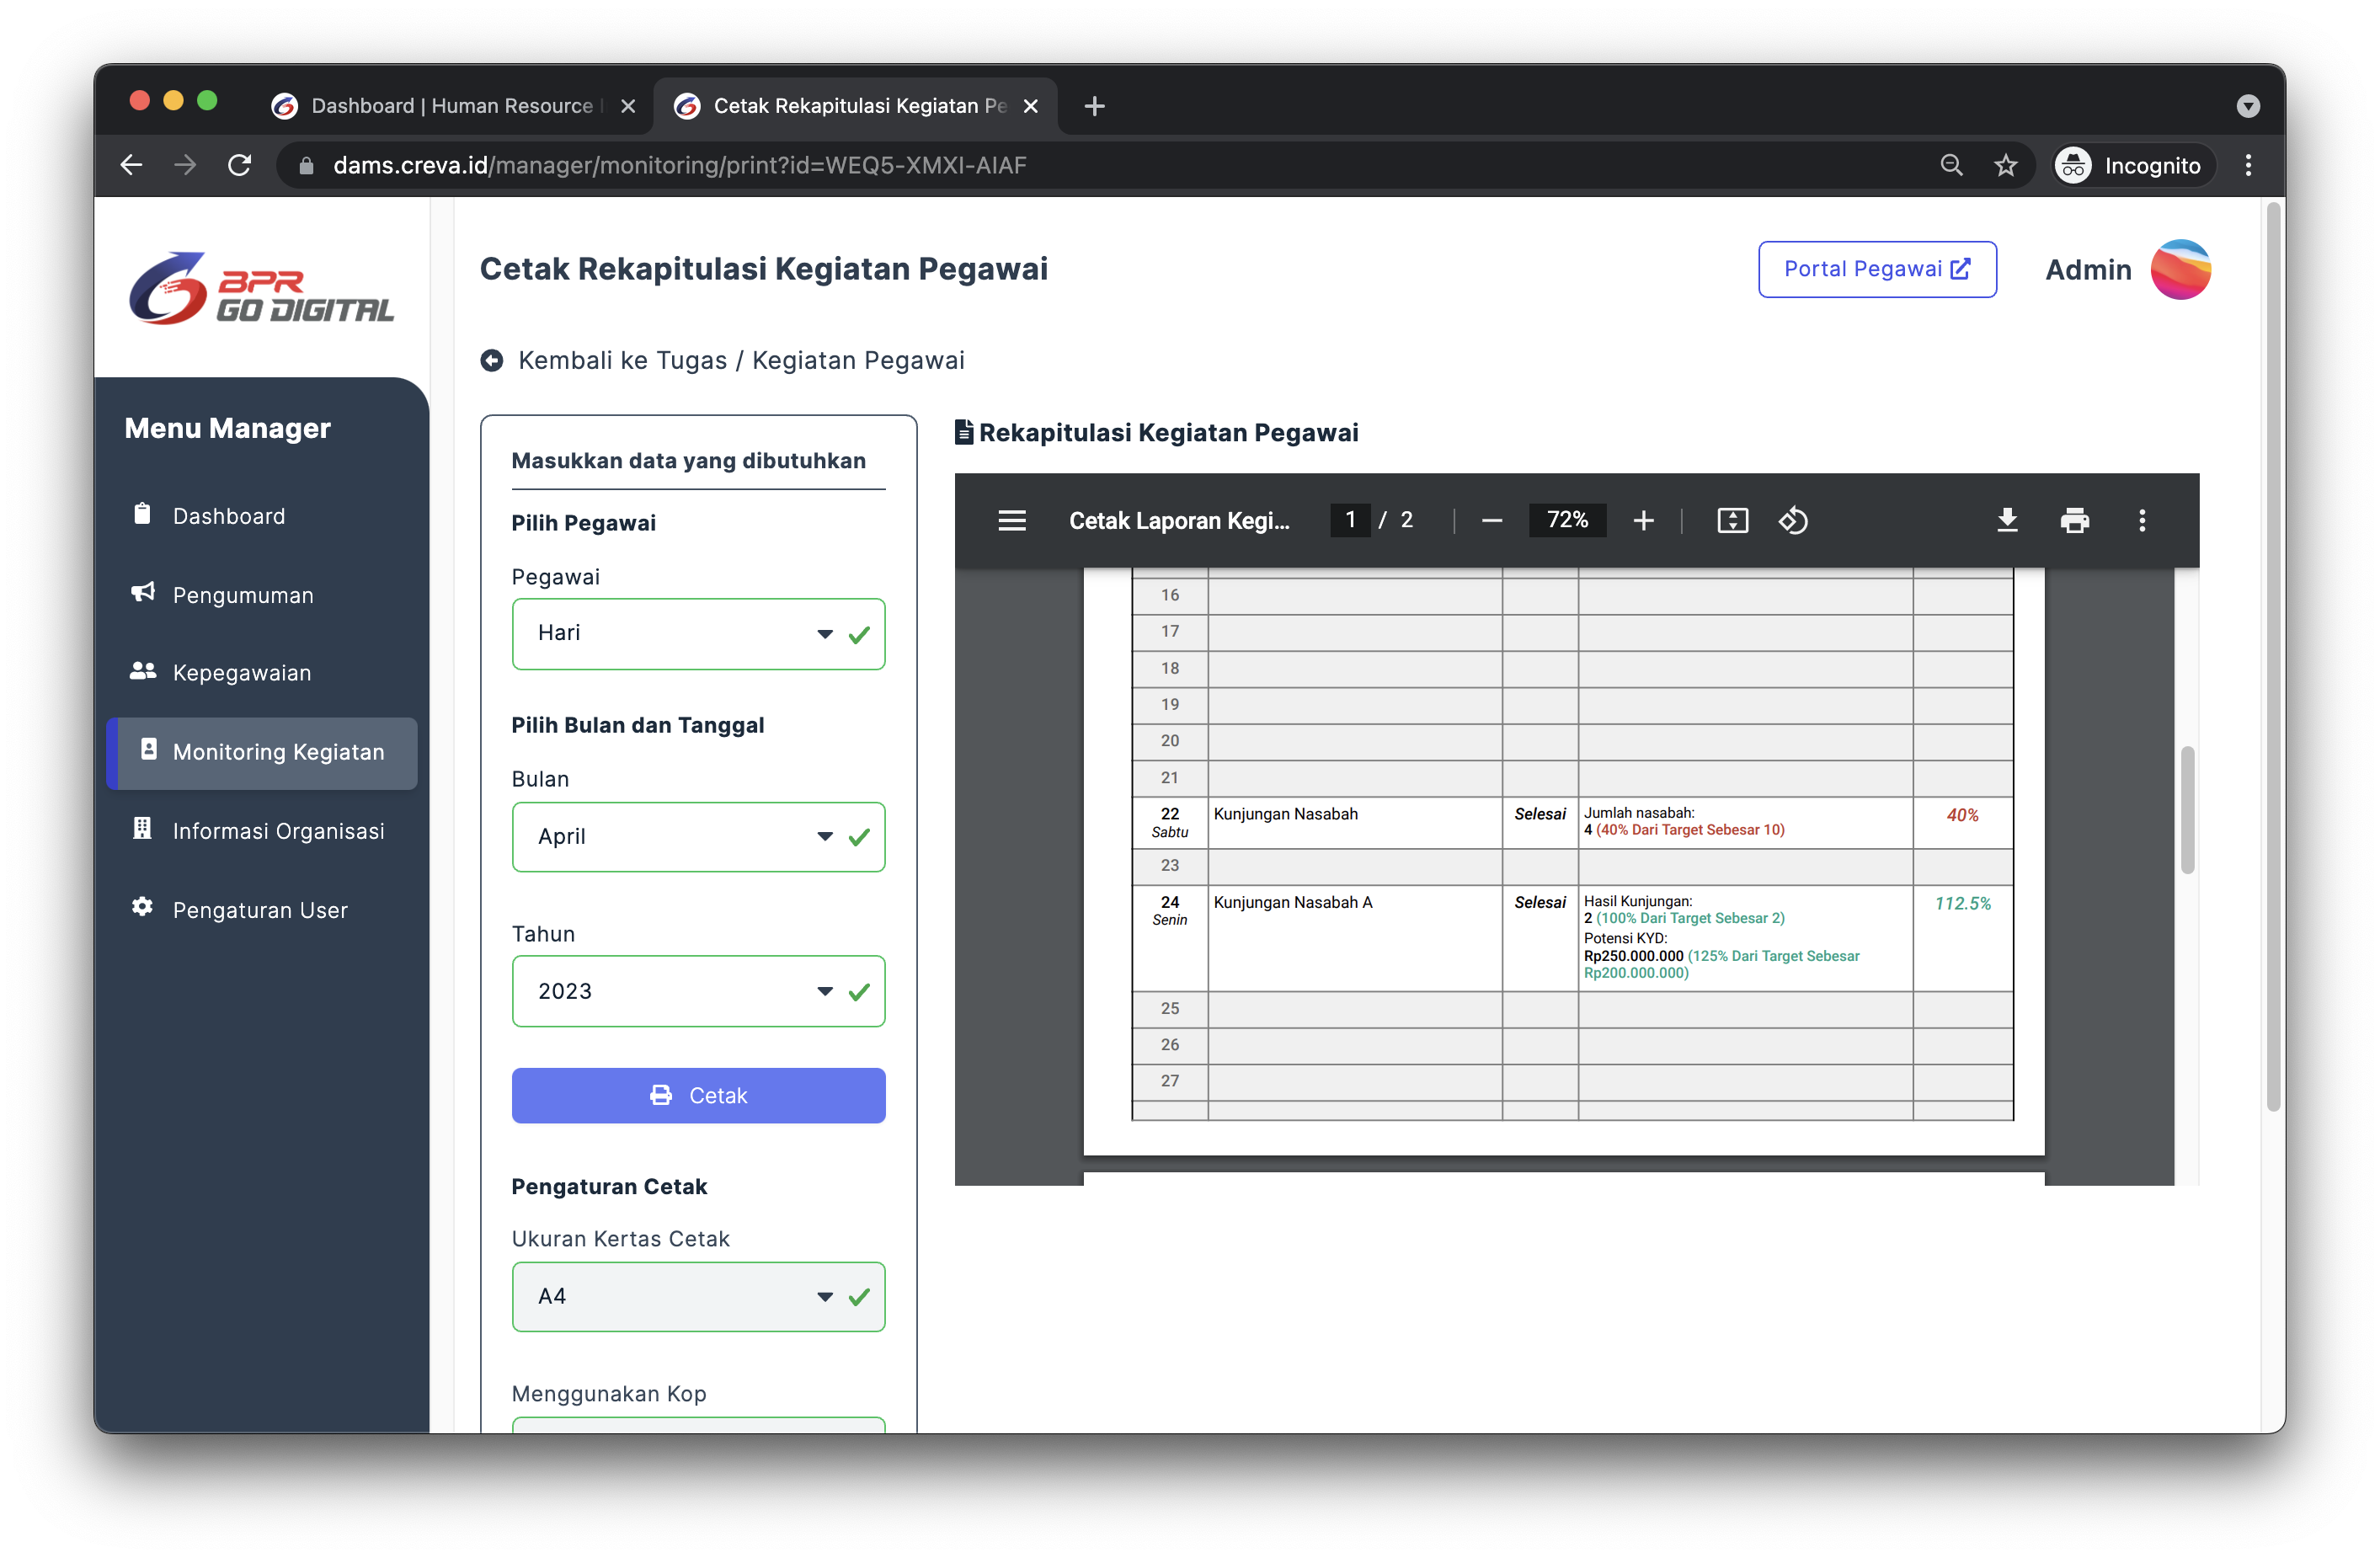Click Cetak Laporan Kegi... document title
Image resolution: width=2380 pixels, height=1558 pixels.
click(1179, 520)
